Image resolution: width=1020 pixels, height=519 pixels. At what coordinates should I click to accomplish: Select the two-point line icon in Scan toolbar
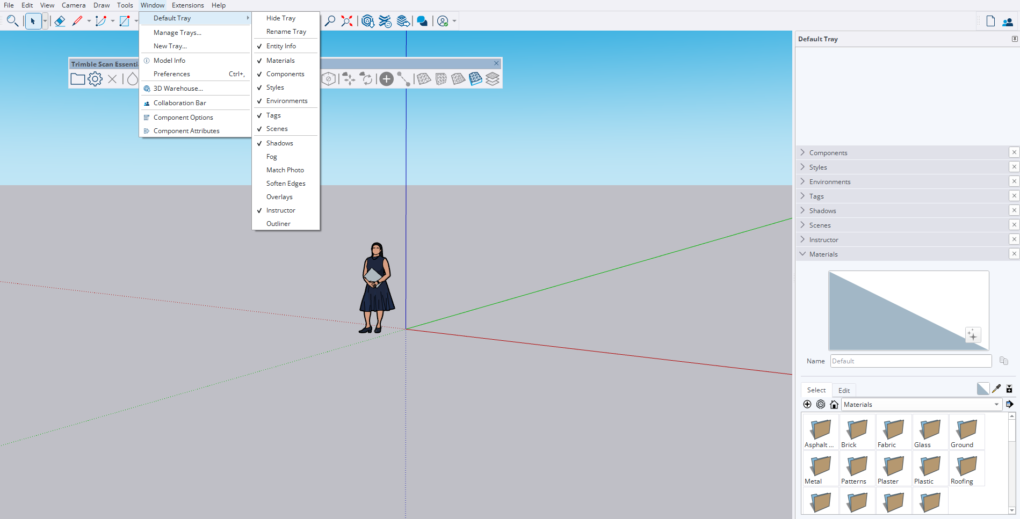tap(404, 79)
